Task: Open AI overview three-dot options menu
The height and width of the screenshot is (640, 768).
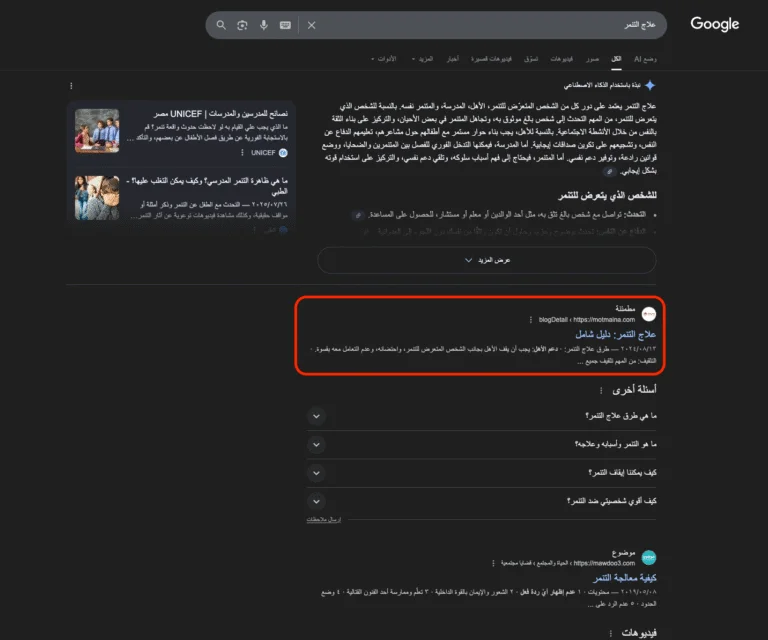Action: pos(72,86)
